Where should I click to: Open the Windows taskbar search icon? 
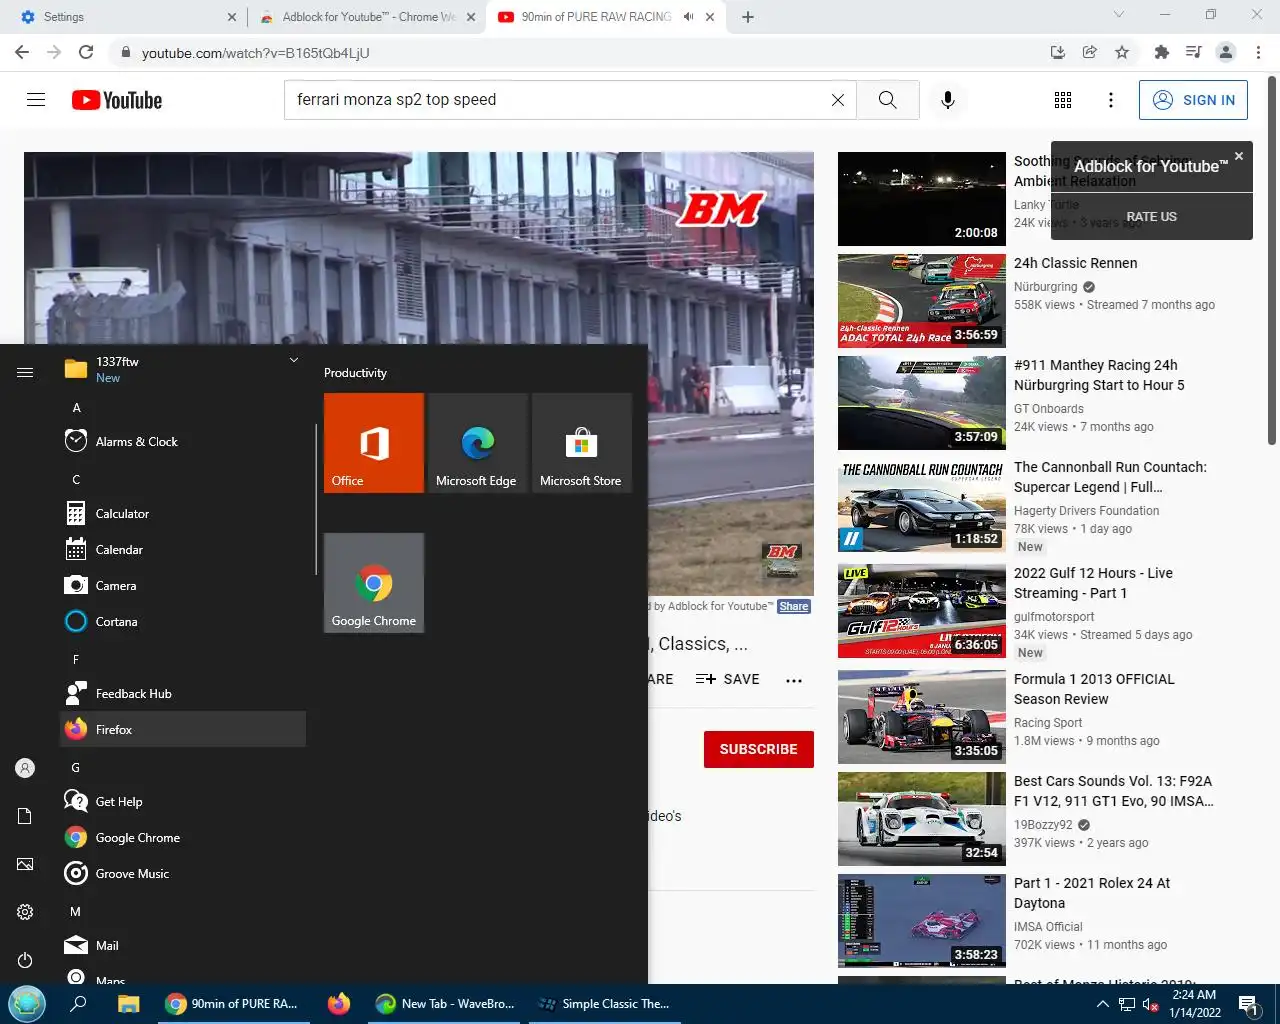point(78,1004)
